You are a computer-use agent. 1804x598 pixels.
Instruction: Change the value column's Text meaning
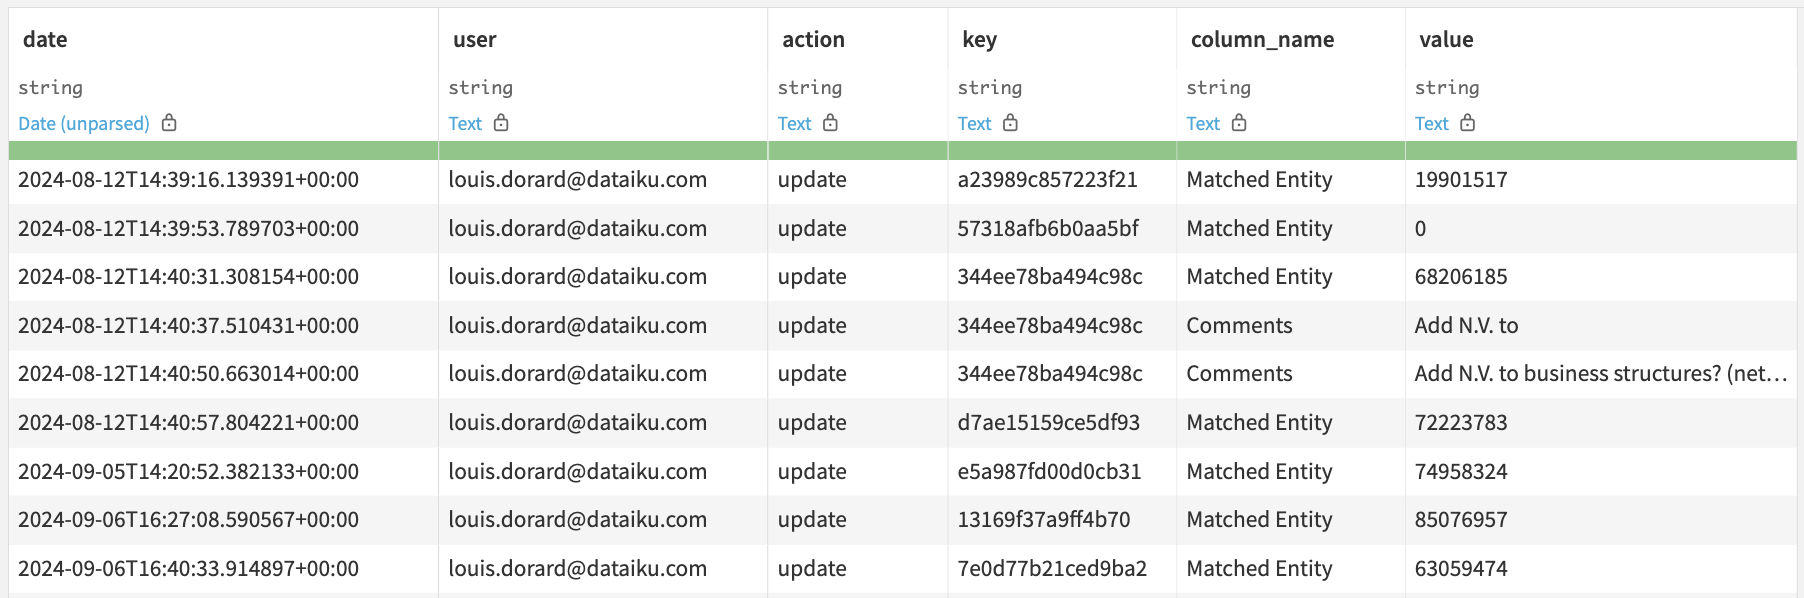(1432, 123)
